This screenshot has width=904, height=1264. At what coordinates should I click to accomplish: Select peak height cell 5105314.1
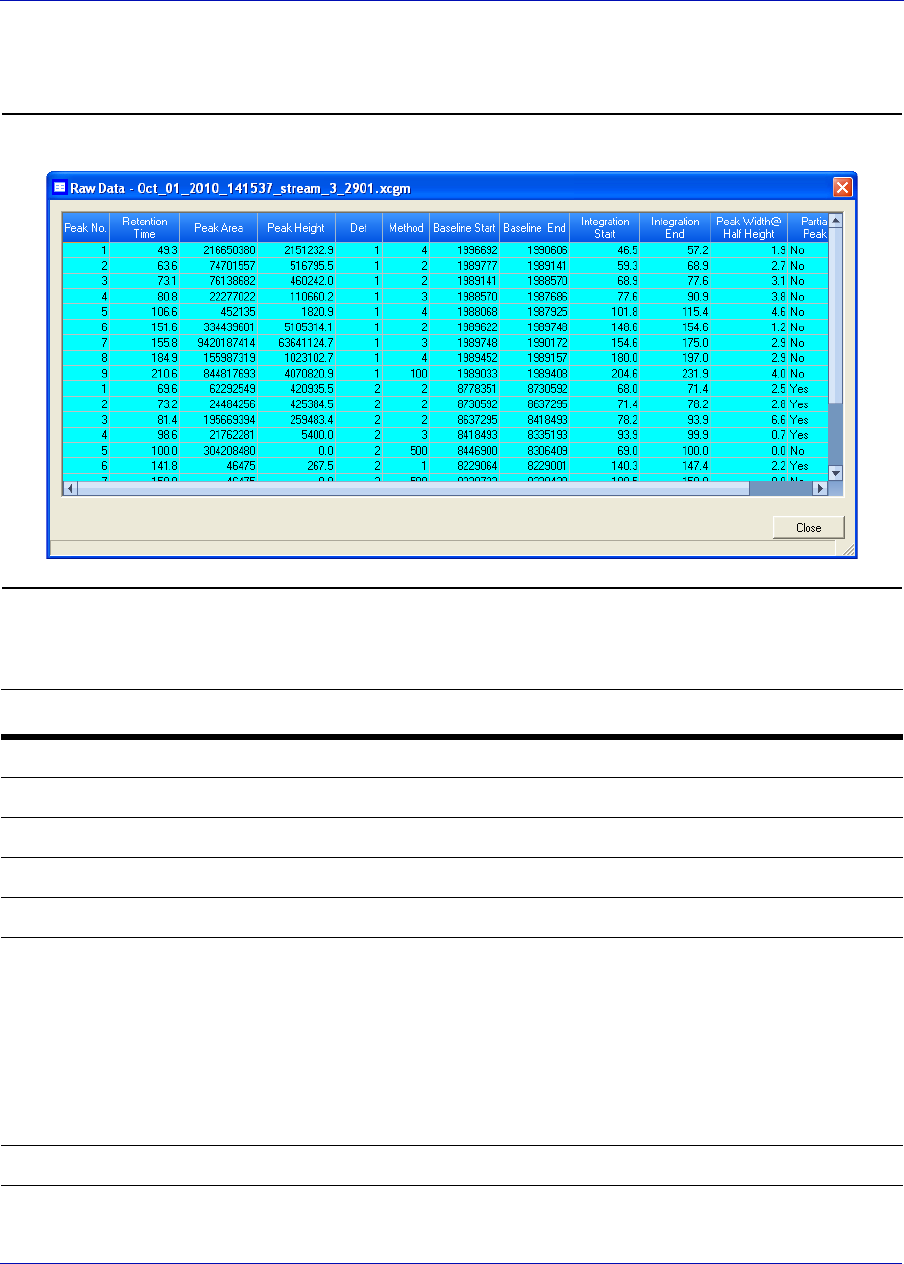296,329
